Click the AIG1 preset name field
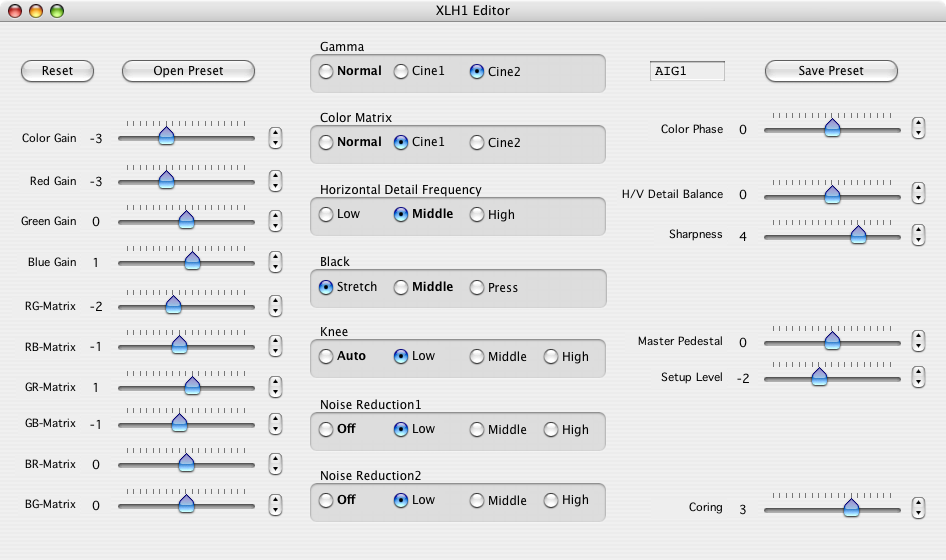 [x=687, y=71]
